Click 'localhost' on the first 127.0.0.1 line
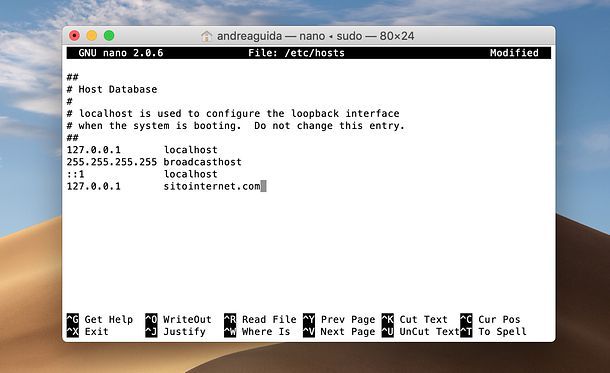Viewport: 610px width, 373px height. pos(191,150)
